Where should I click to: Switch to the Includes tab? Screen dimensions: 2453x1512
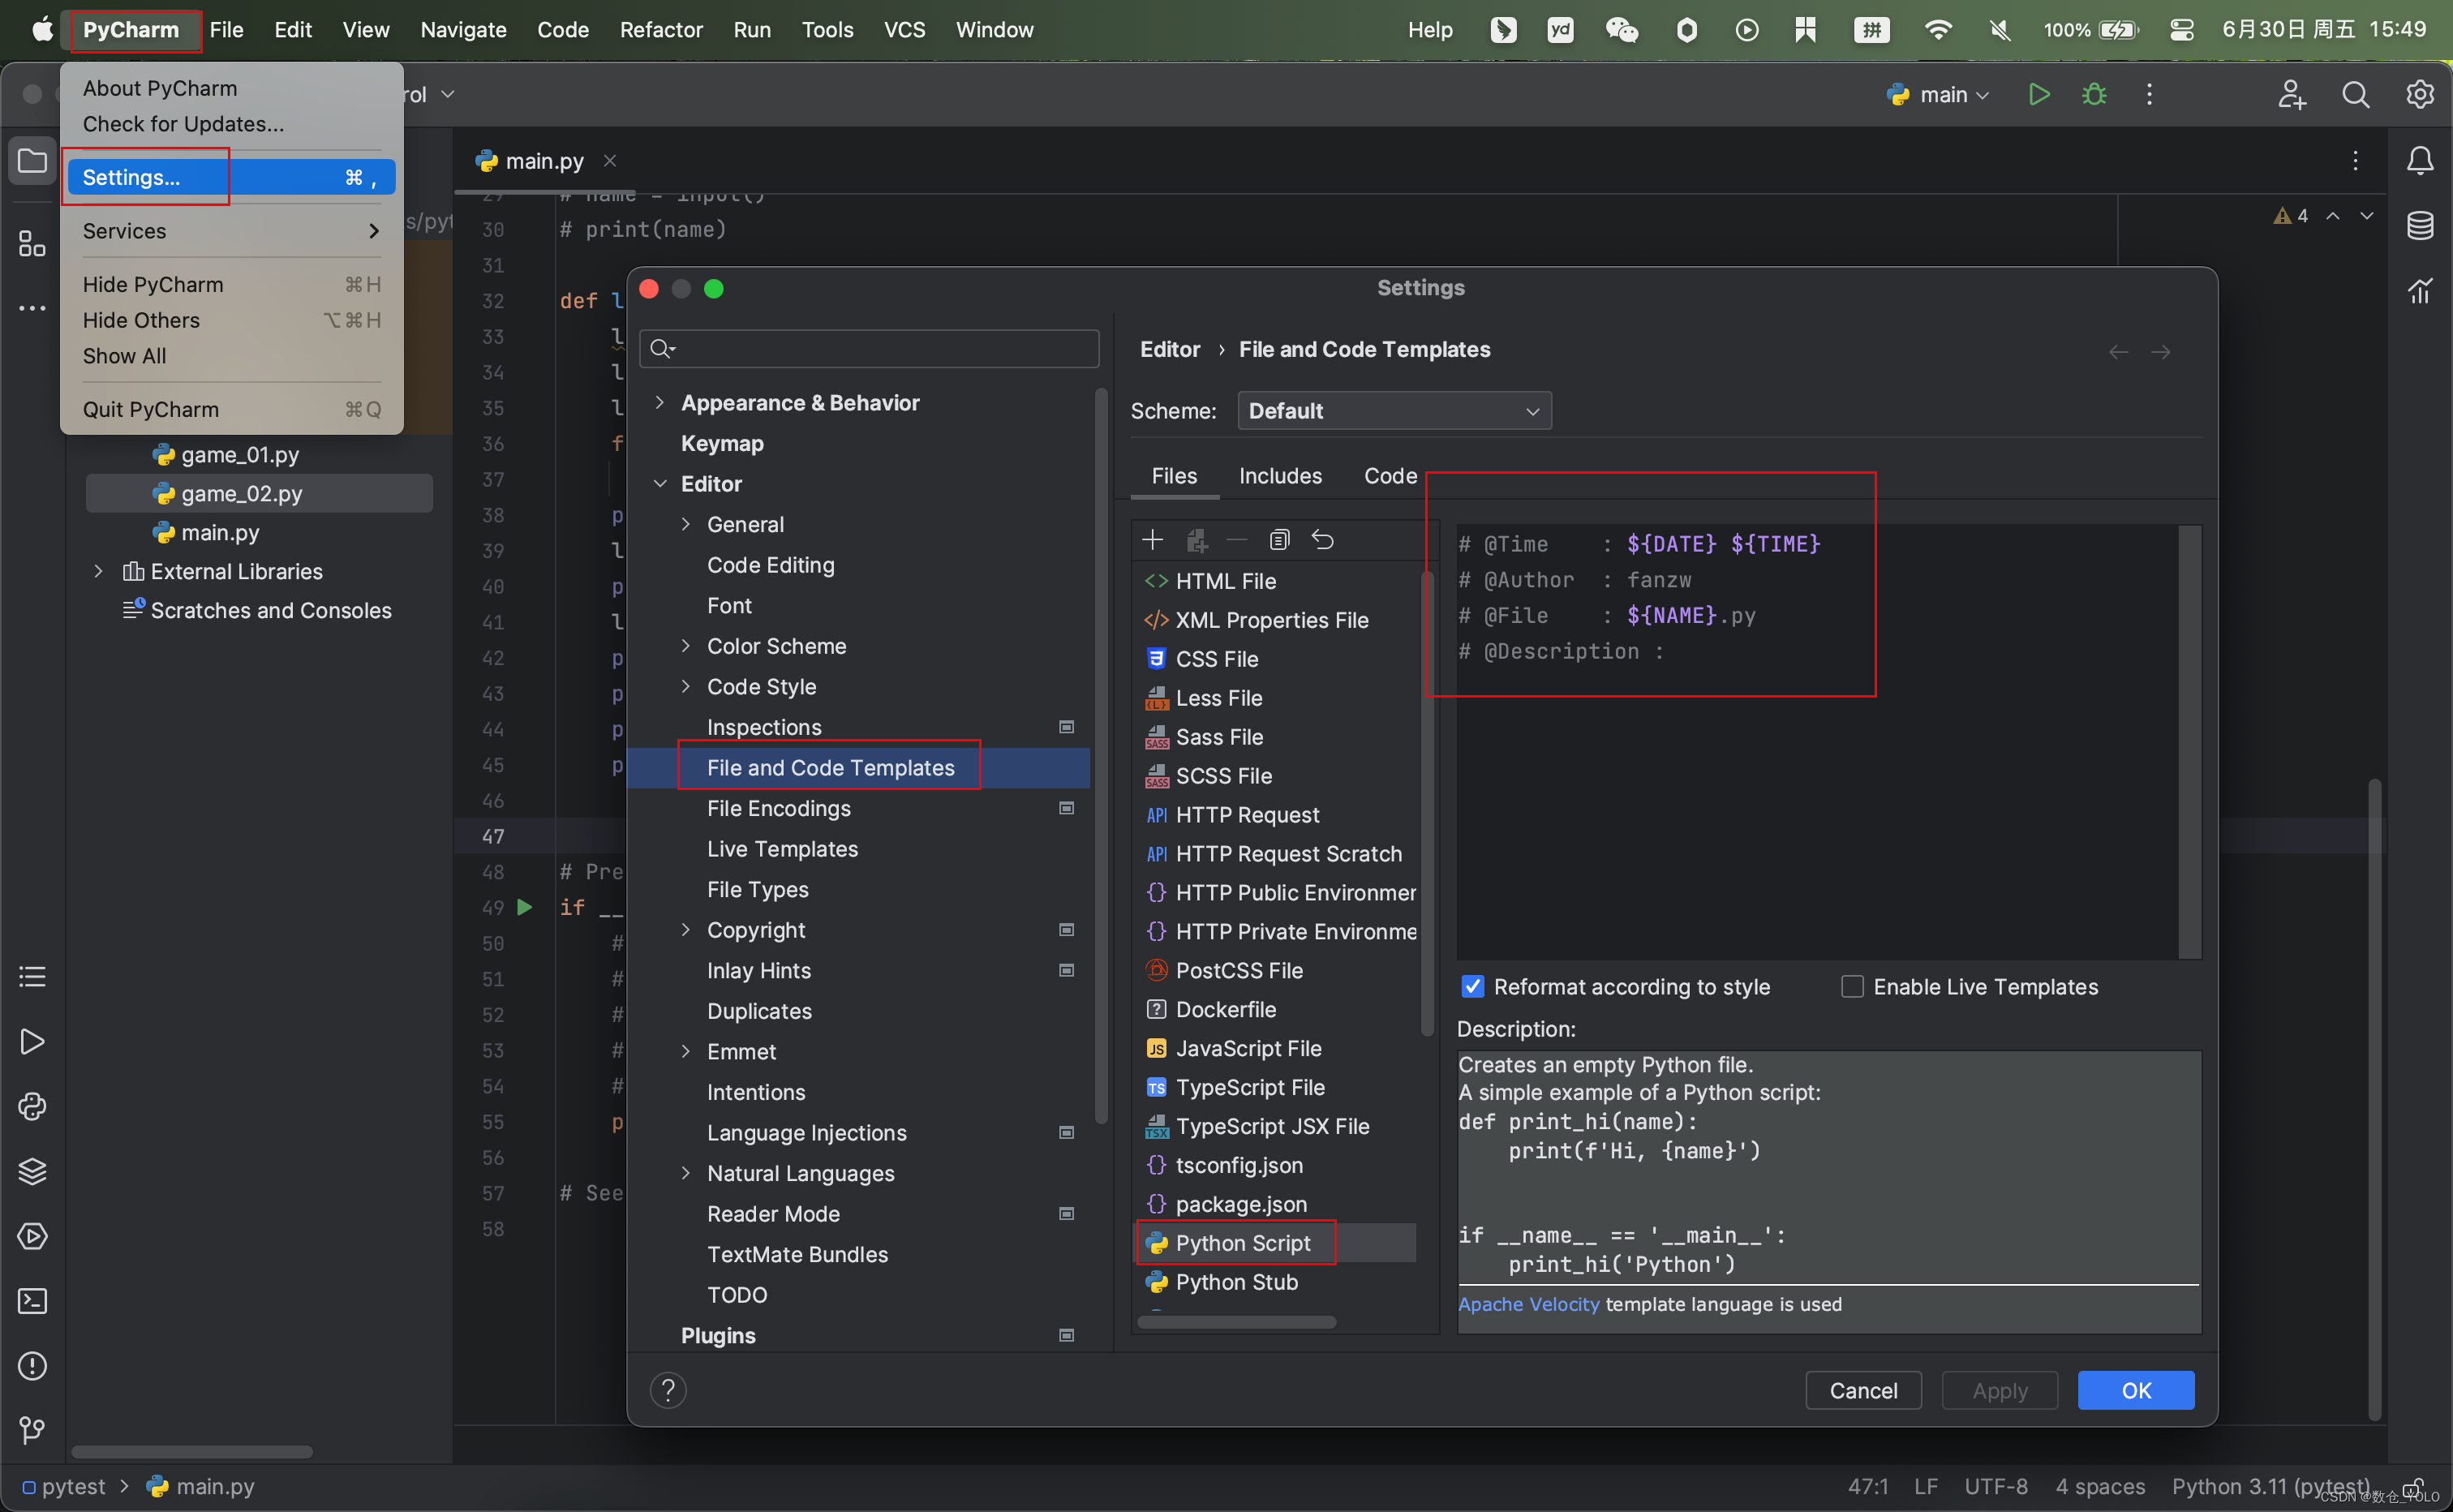pyautogui.click(x=1280, y=476)
